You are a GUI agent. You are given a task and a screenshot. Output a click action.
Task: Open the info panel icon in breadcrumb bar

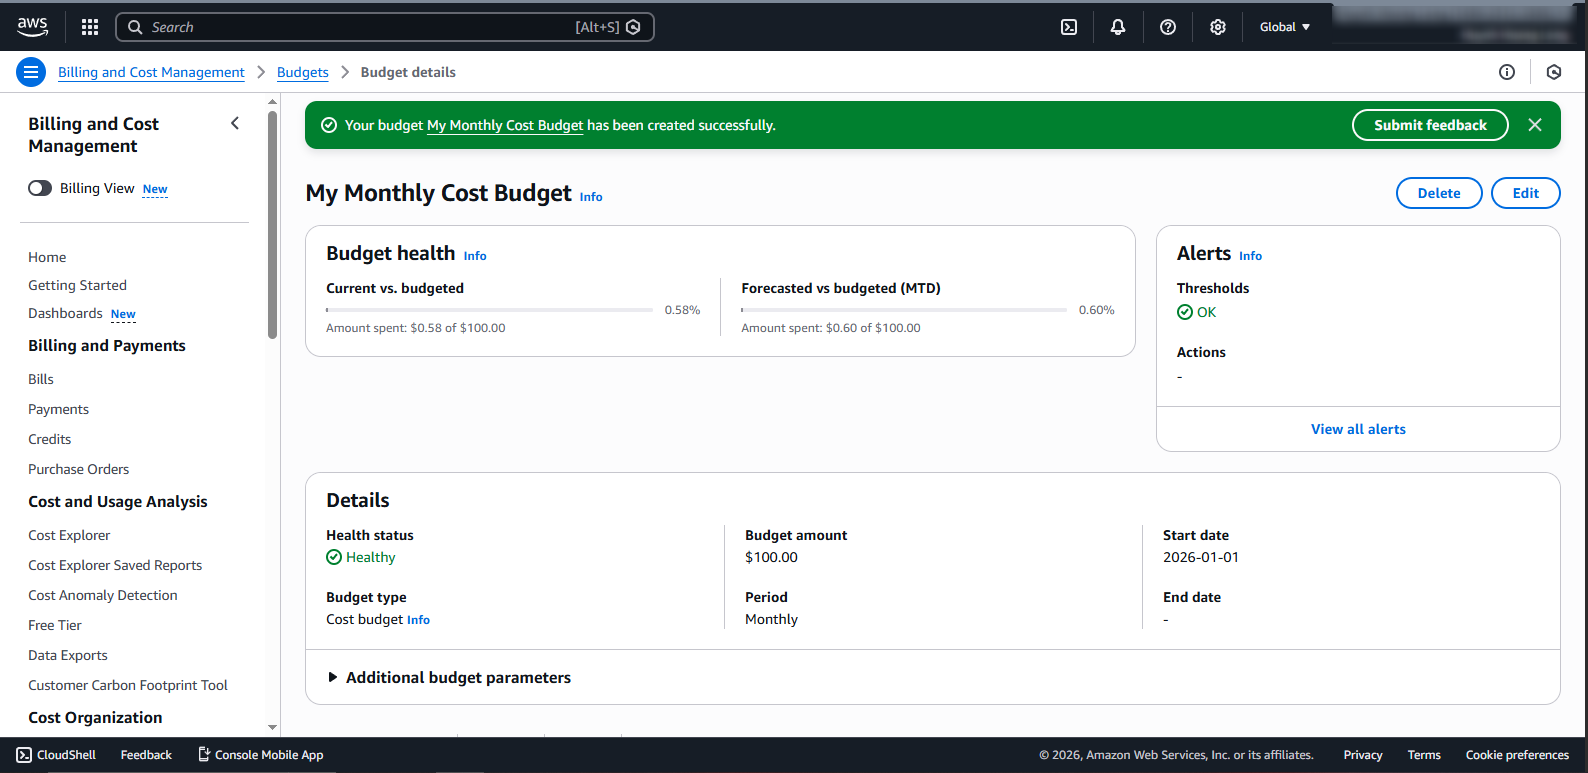1507,72
